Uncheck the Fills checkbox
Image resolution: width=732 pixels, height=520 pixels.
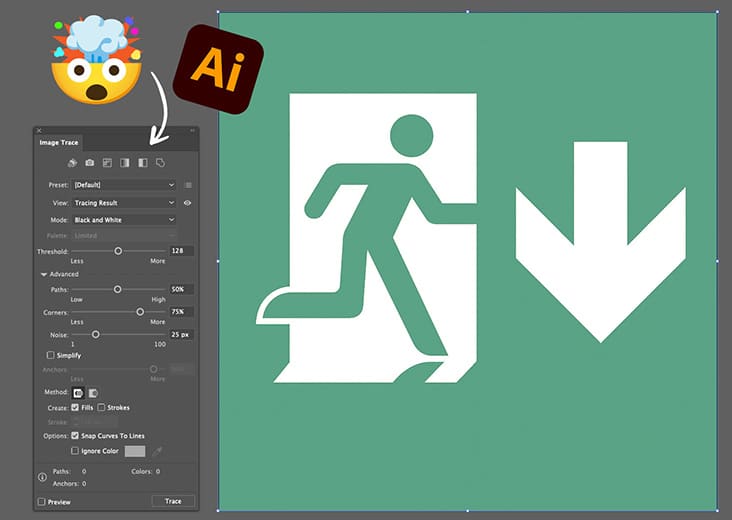(75, 408)
